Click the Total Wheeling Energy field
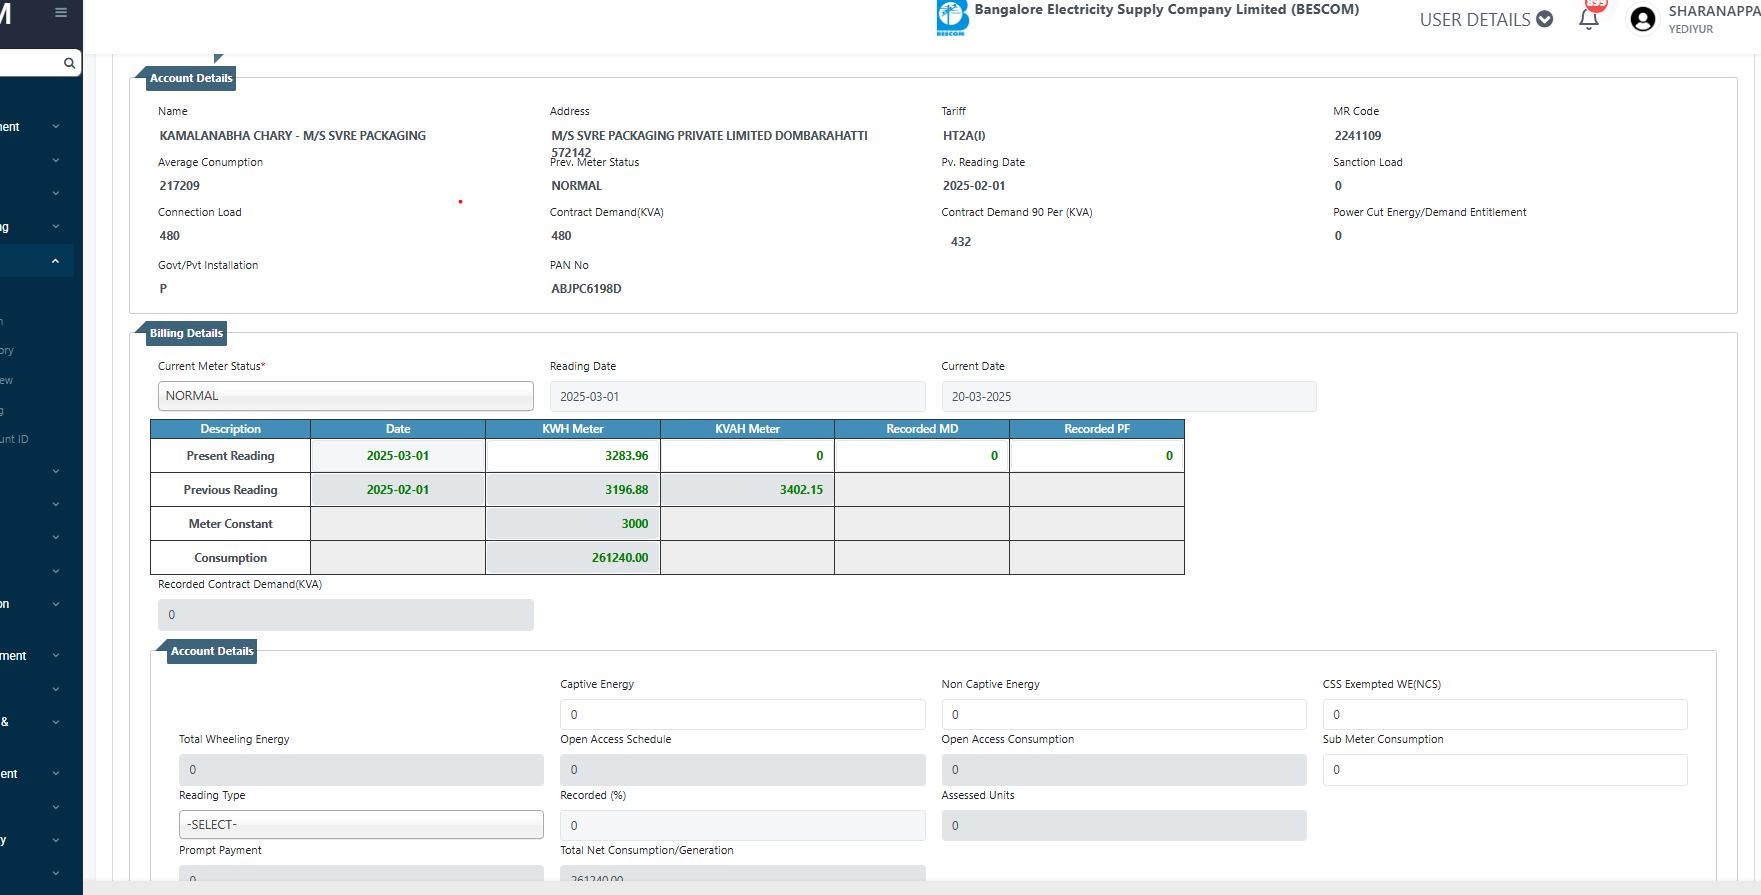The image size is (1761, 895). coord(361,770)
